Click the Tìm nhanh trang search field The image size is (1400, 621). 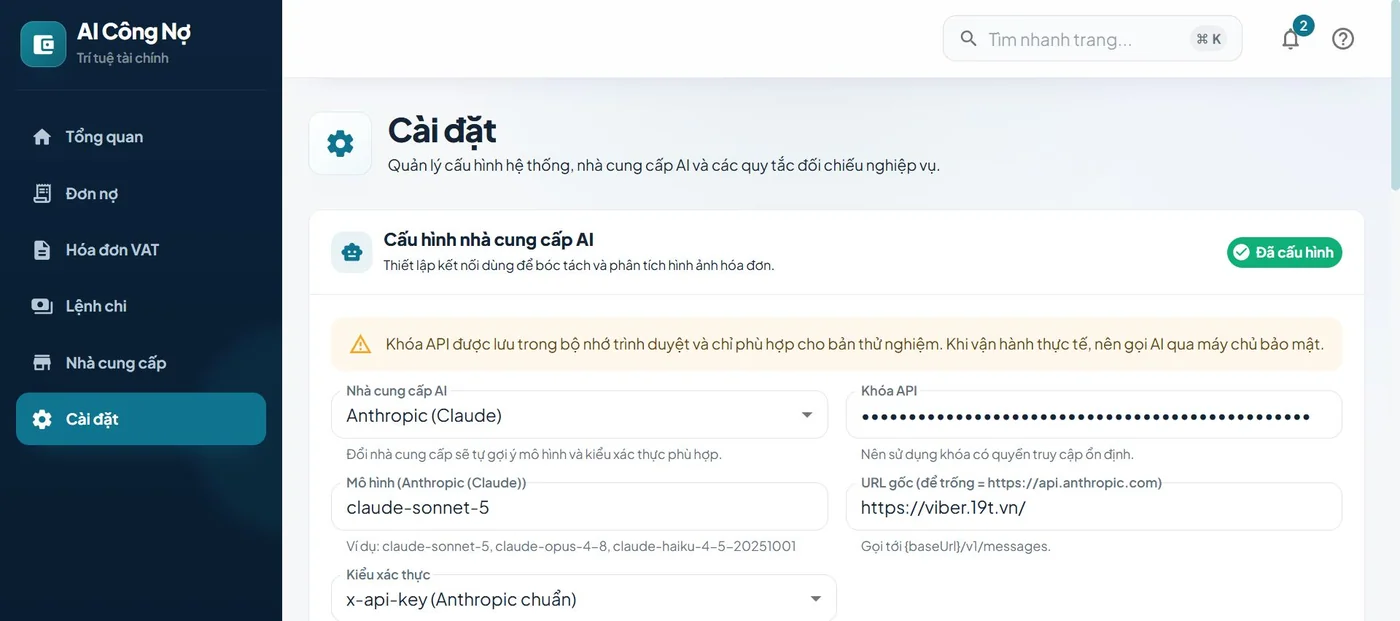coord(1092,39)
